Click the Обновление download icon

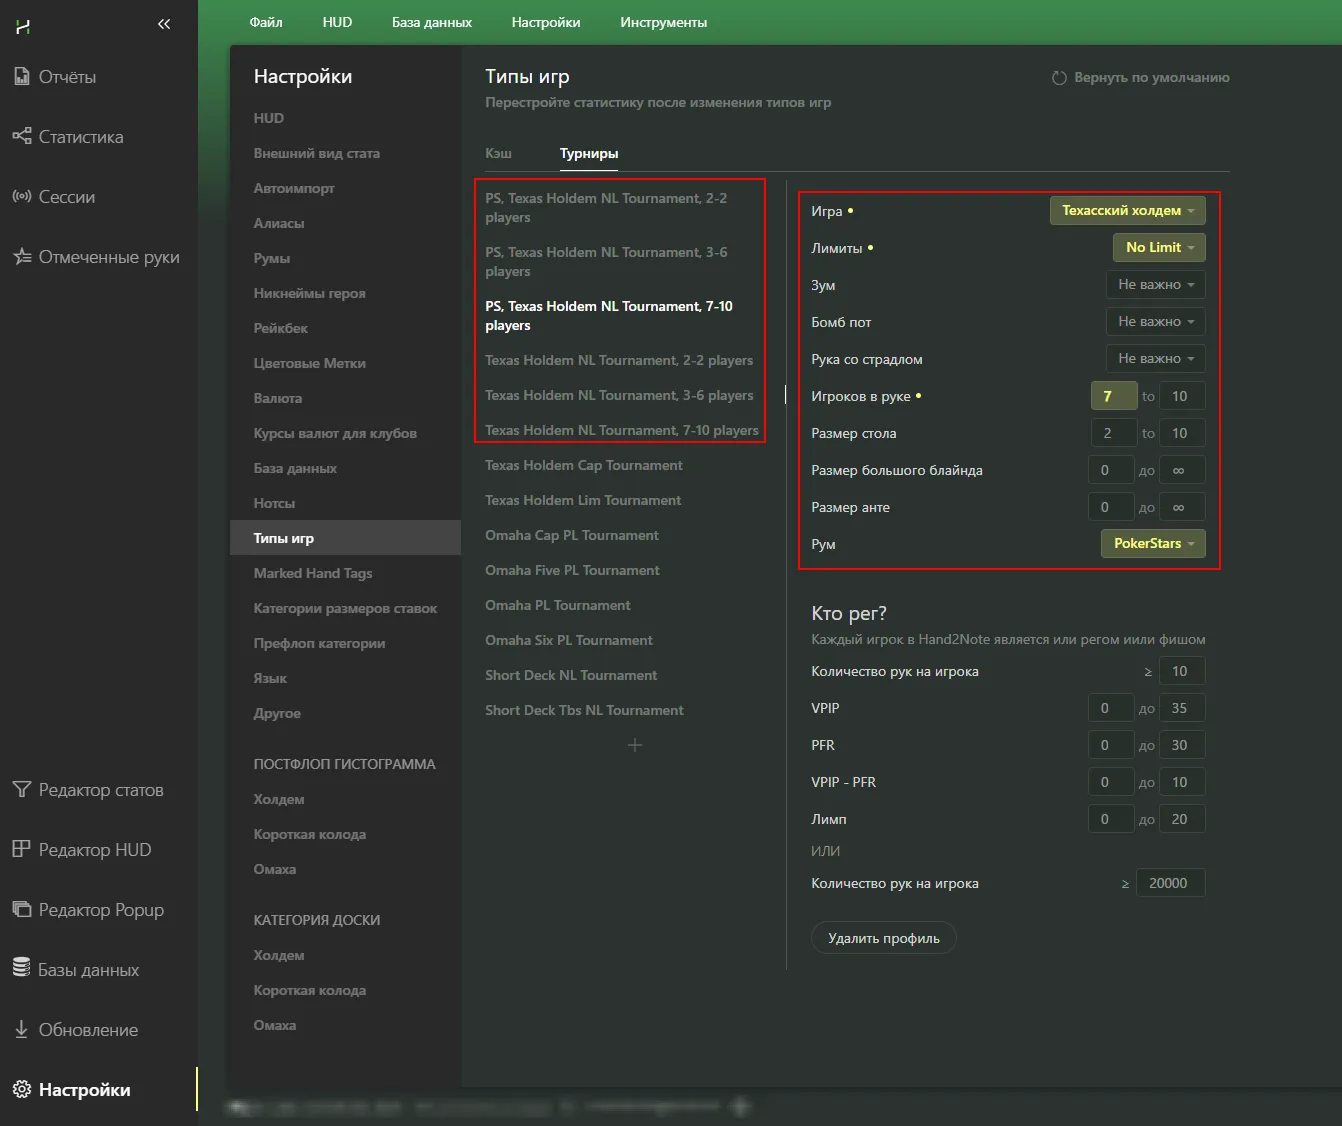pyautogui.click(x=21, y=1029)
